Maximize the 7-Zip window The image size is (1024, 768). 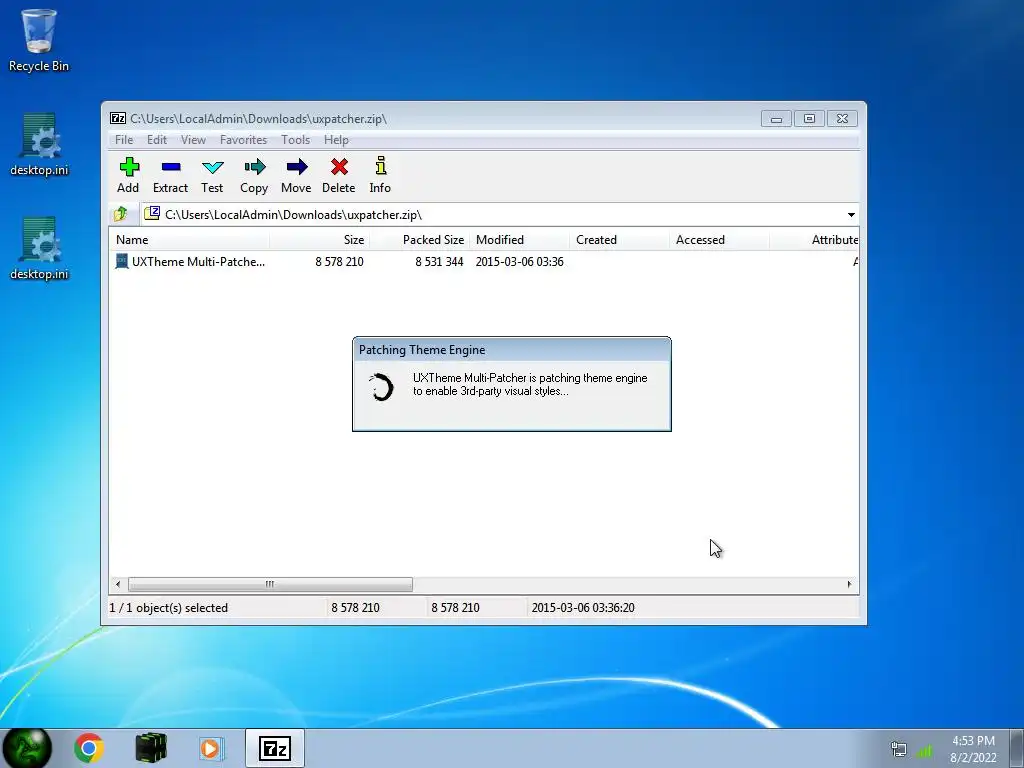[809, 119]
